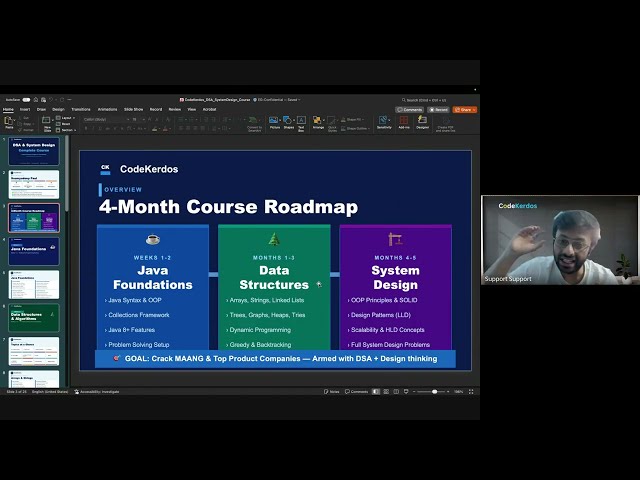Toggle Italic formatting button
The width and height of the screenshot is (640, 480).
93,129
